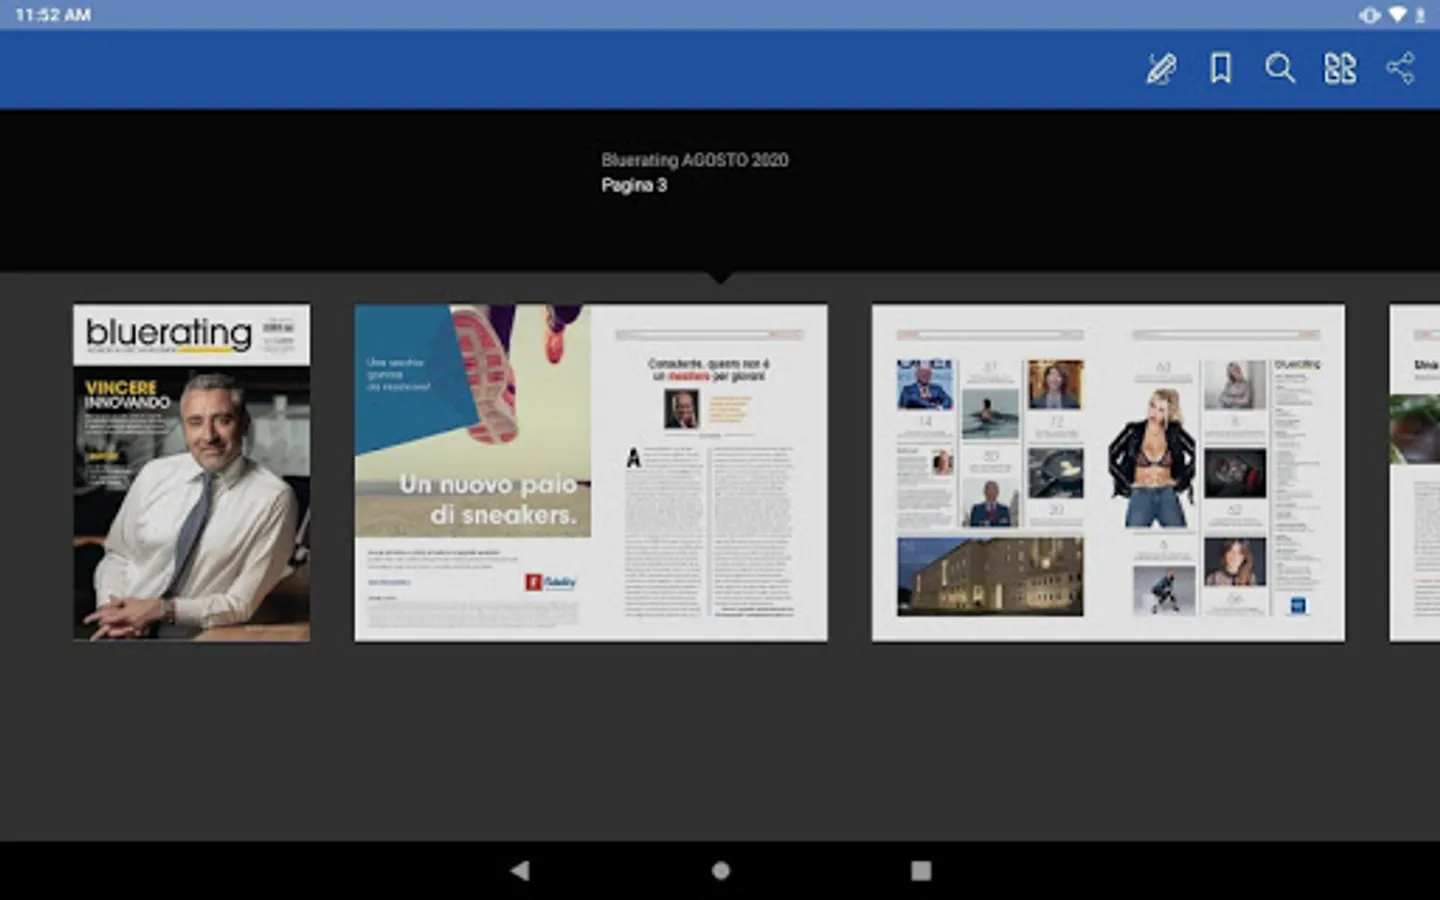
Task: Tap the Wi-Fi status icon
Action: [x=1398, y=15]
